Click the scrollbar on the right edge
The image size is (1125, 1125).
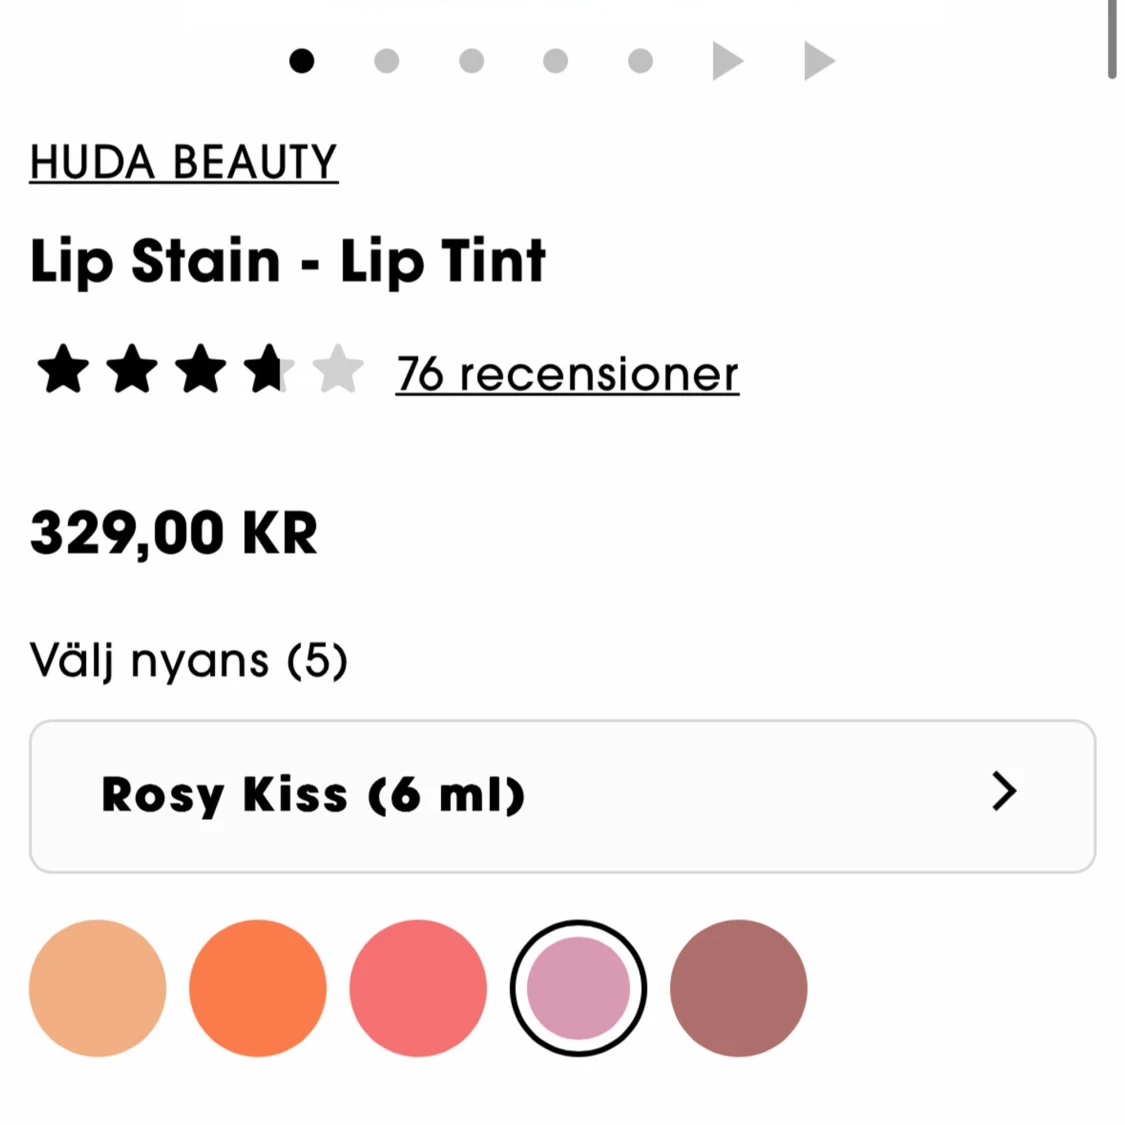coord(1113,40)
